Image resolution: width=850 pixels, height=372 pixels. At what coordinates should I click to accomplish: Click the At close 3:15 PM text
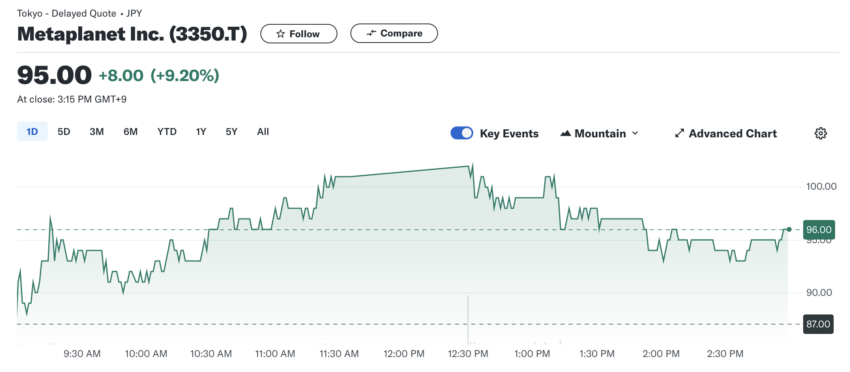[72, 99]
